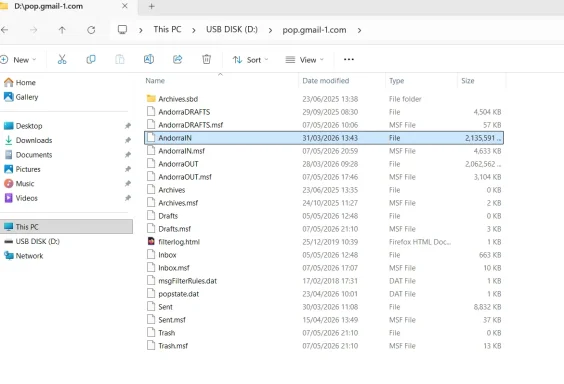Screen dimensions: 564x384
Task: Open Documents in quick access
Action: [x=28, y=155]
